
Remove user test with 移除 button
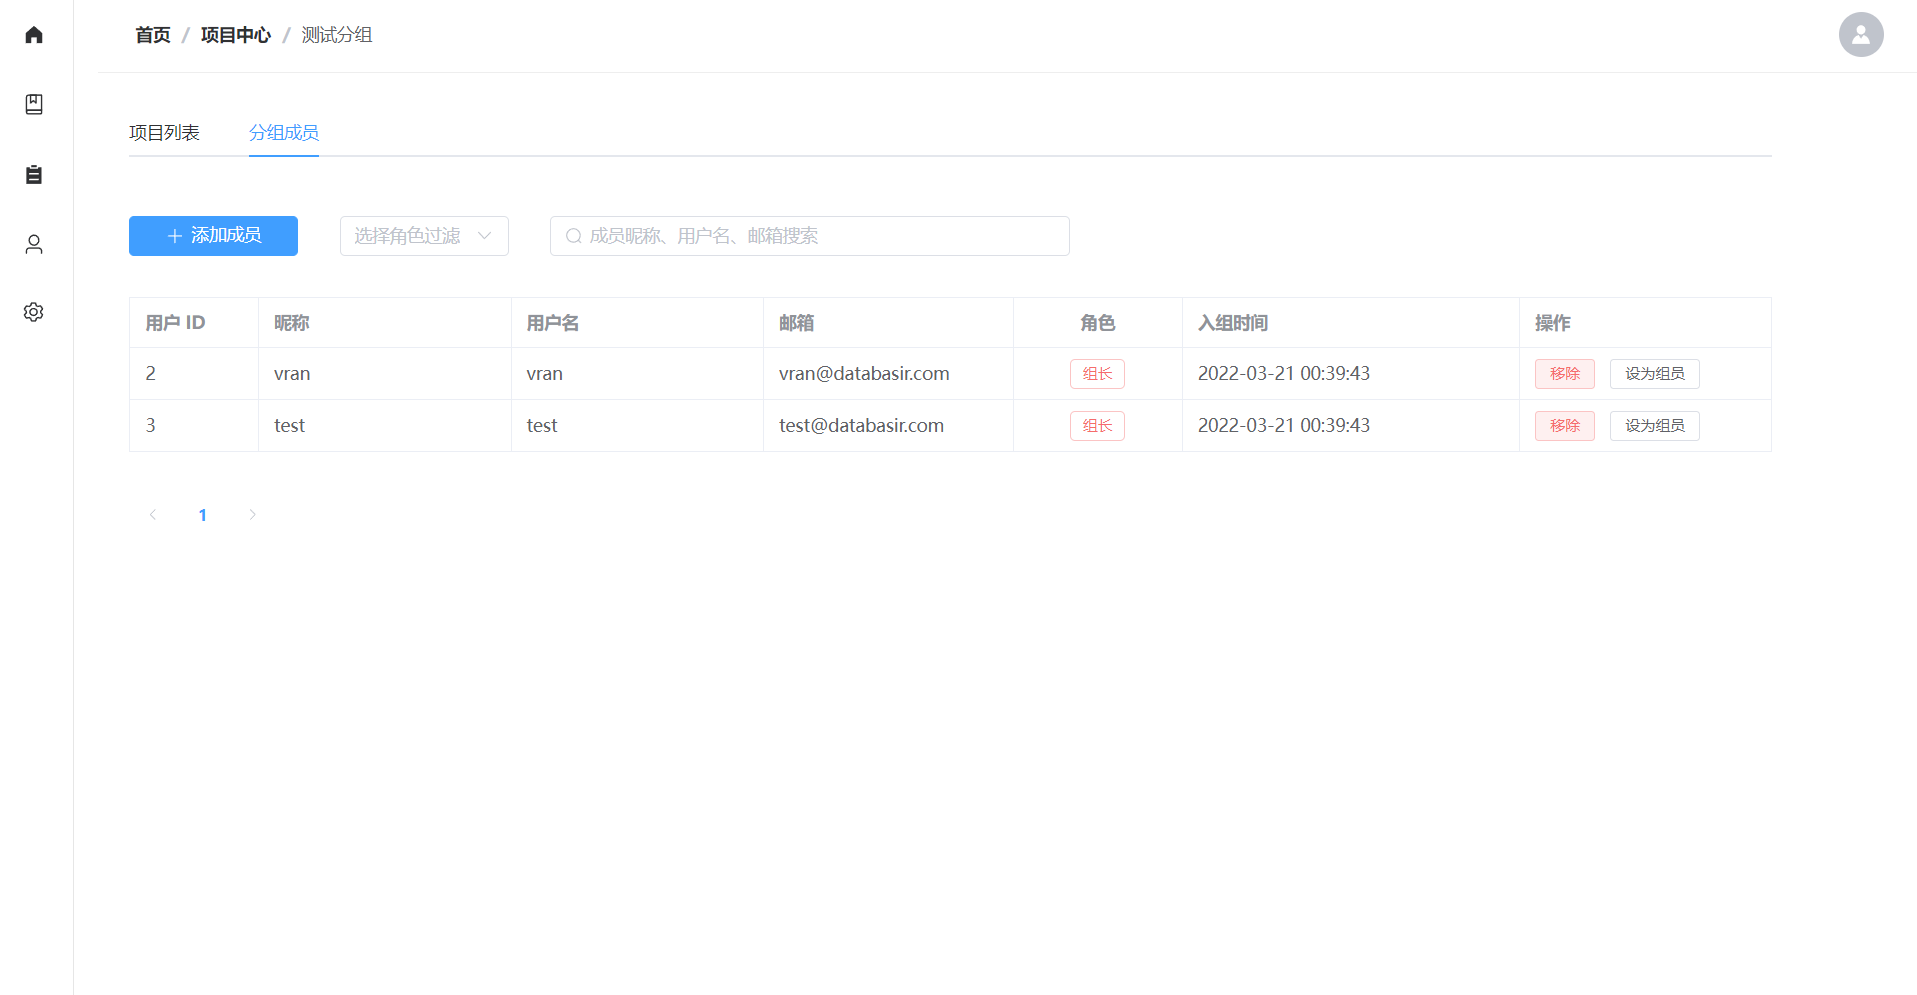1564,426
